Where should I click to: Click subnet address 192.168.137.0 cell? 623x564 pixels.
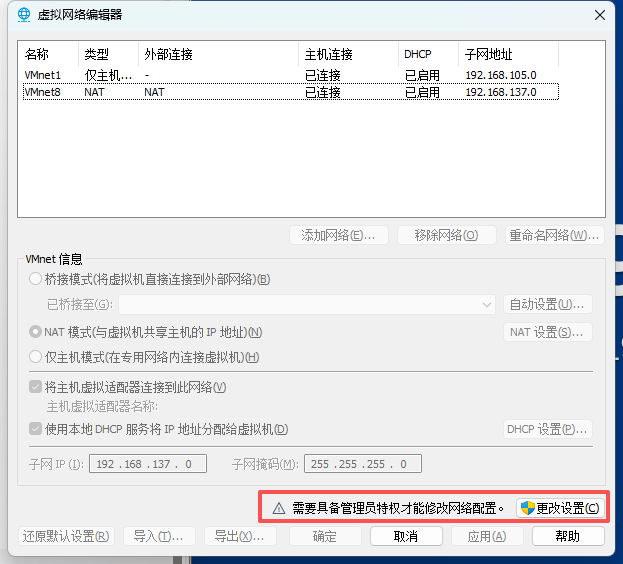501,92
